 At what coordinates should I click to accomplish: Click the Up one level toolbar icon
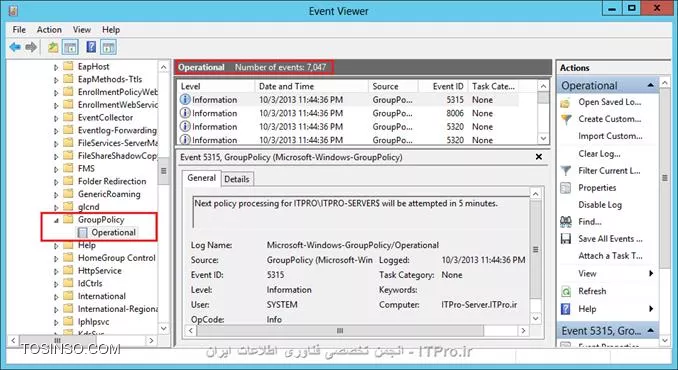[53, 47]
